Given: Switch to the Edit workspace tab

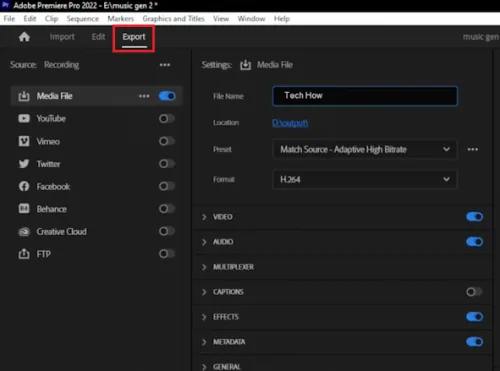Looking at the screenshot, I should 98,37.
